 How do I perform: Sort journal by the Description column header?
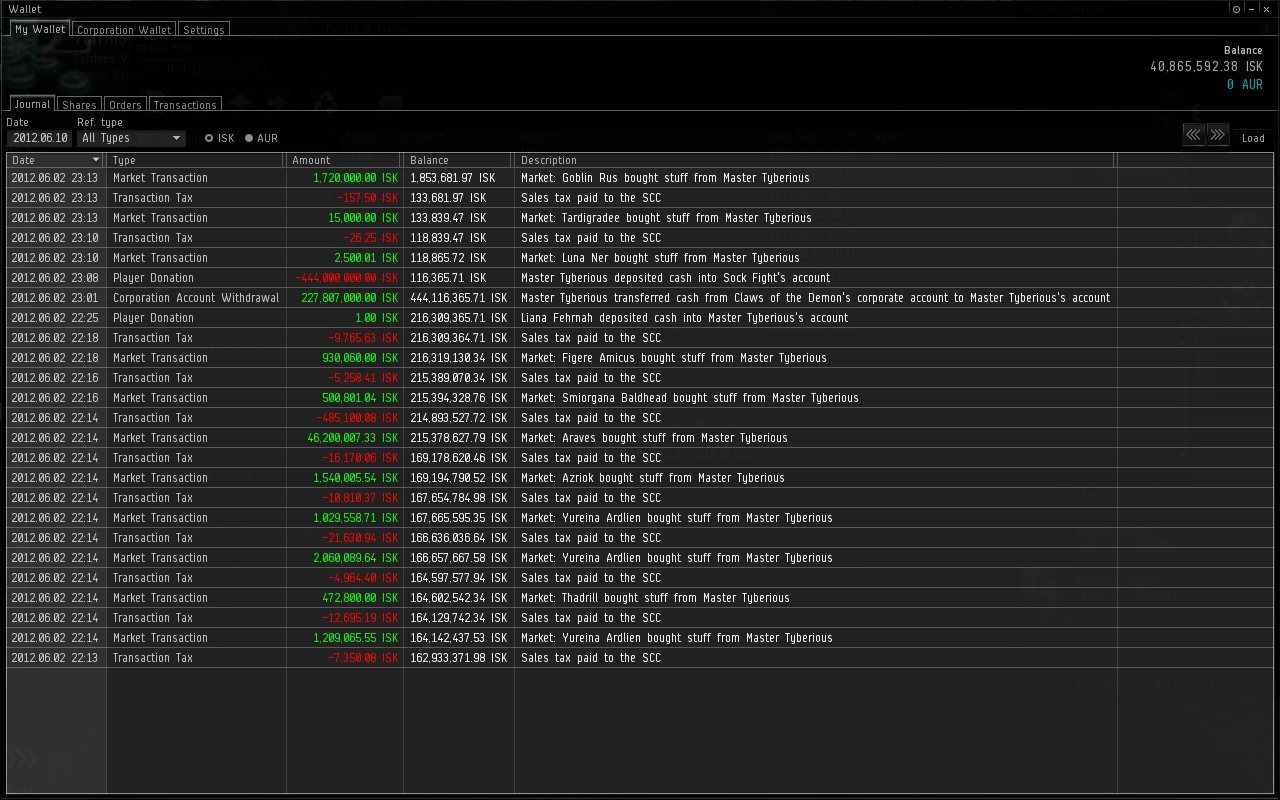[x=814, y=160]
